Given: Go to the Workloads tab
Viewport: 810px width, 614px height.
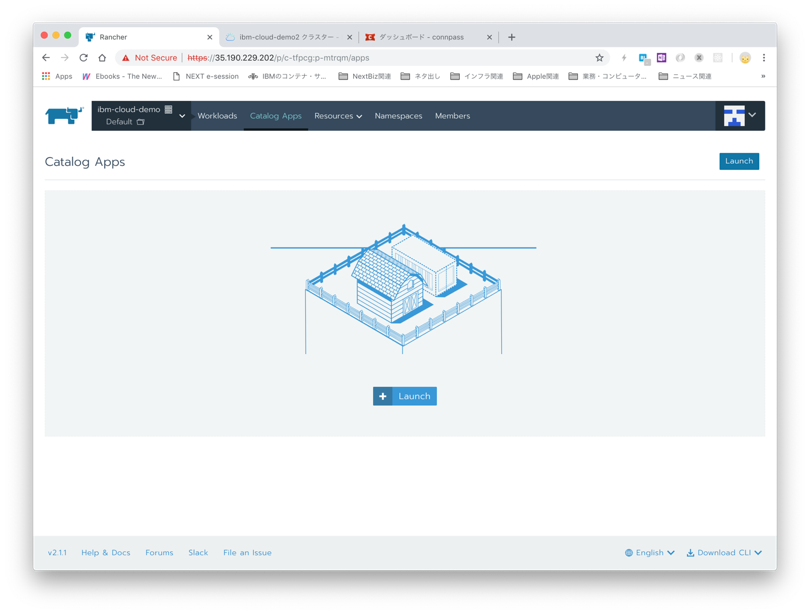Looking at the screenshot, I should (x=217, y=116).
